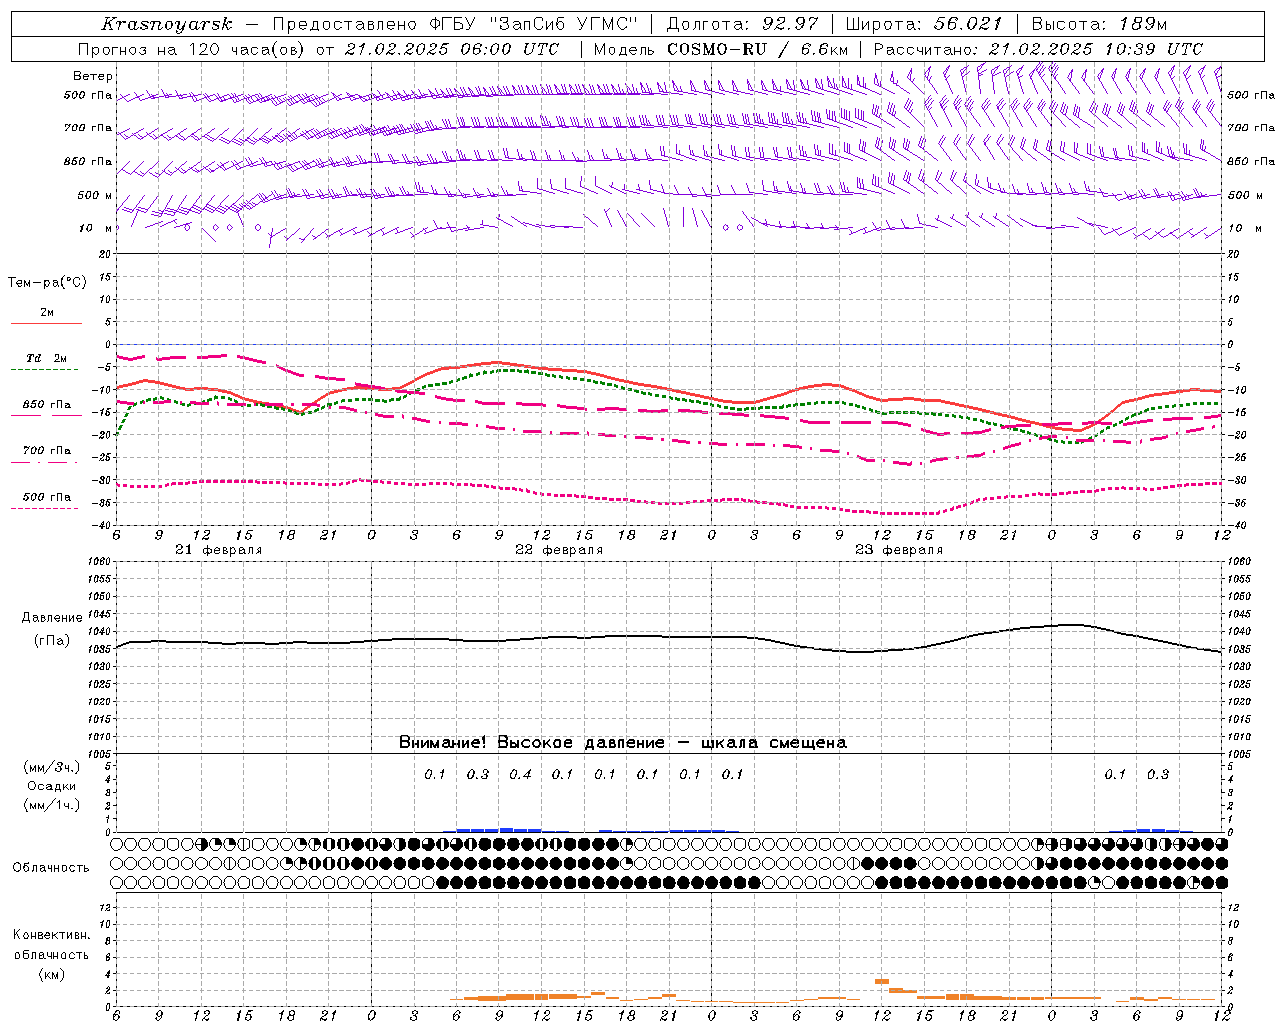The width and height of the screenshot is (1280, 1024).
Task: Click the (мм/1ч.) precipitation unit label
Action: (x=52, y=805)
